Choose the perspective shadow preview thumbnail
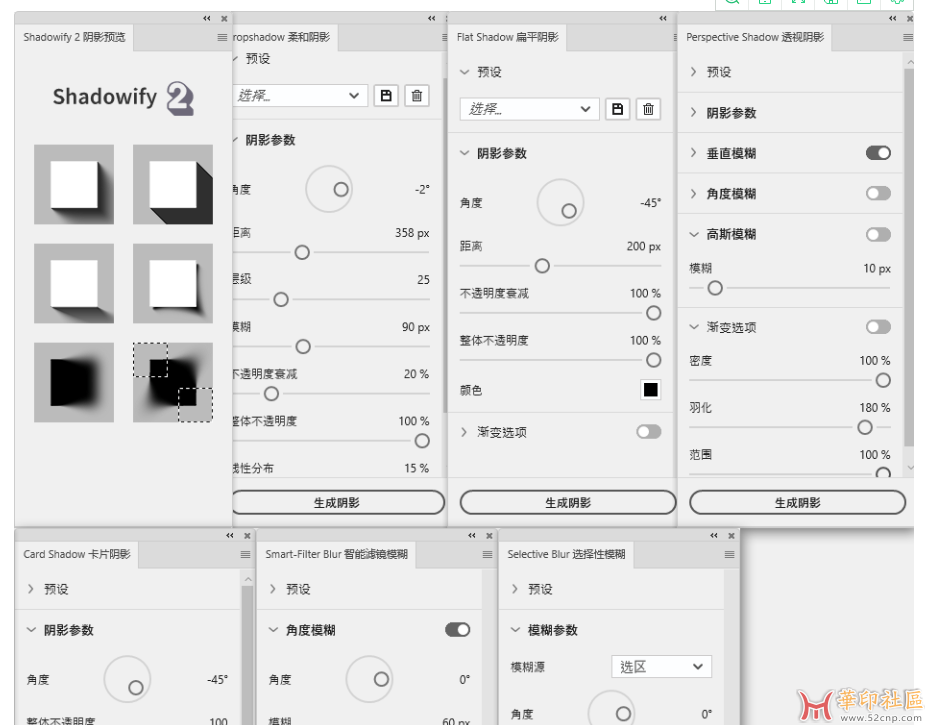Viewport: 926px width, 725px height. point(74,283)
